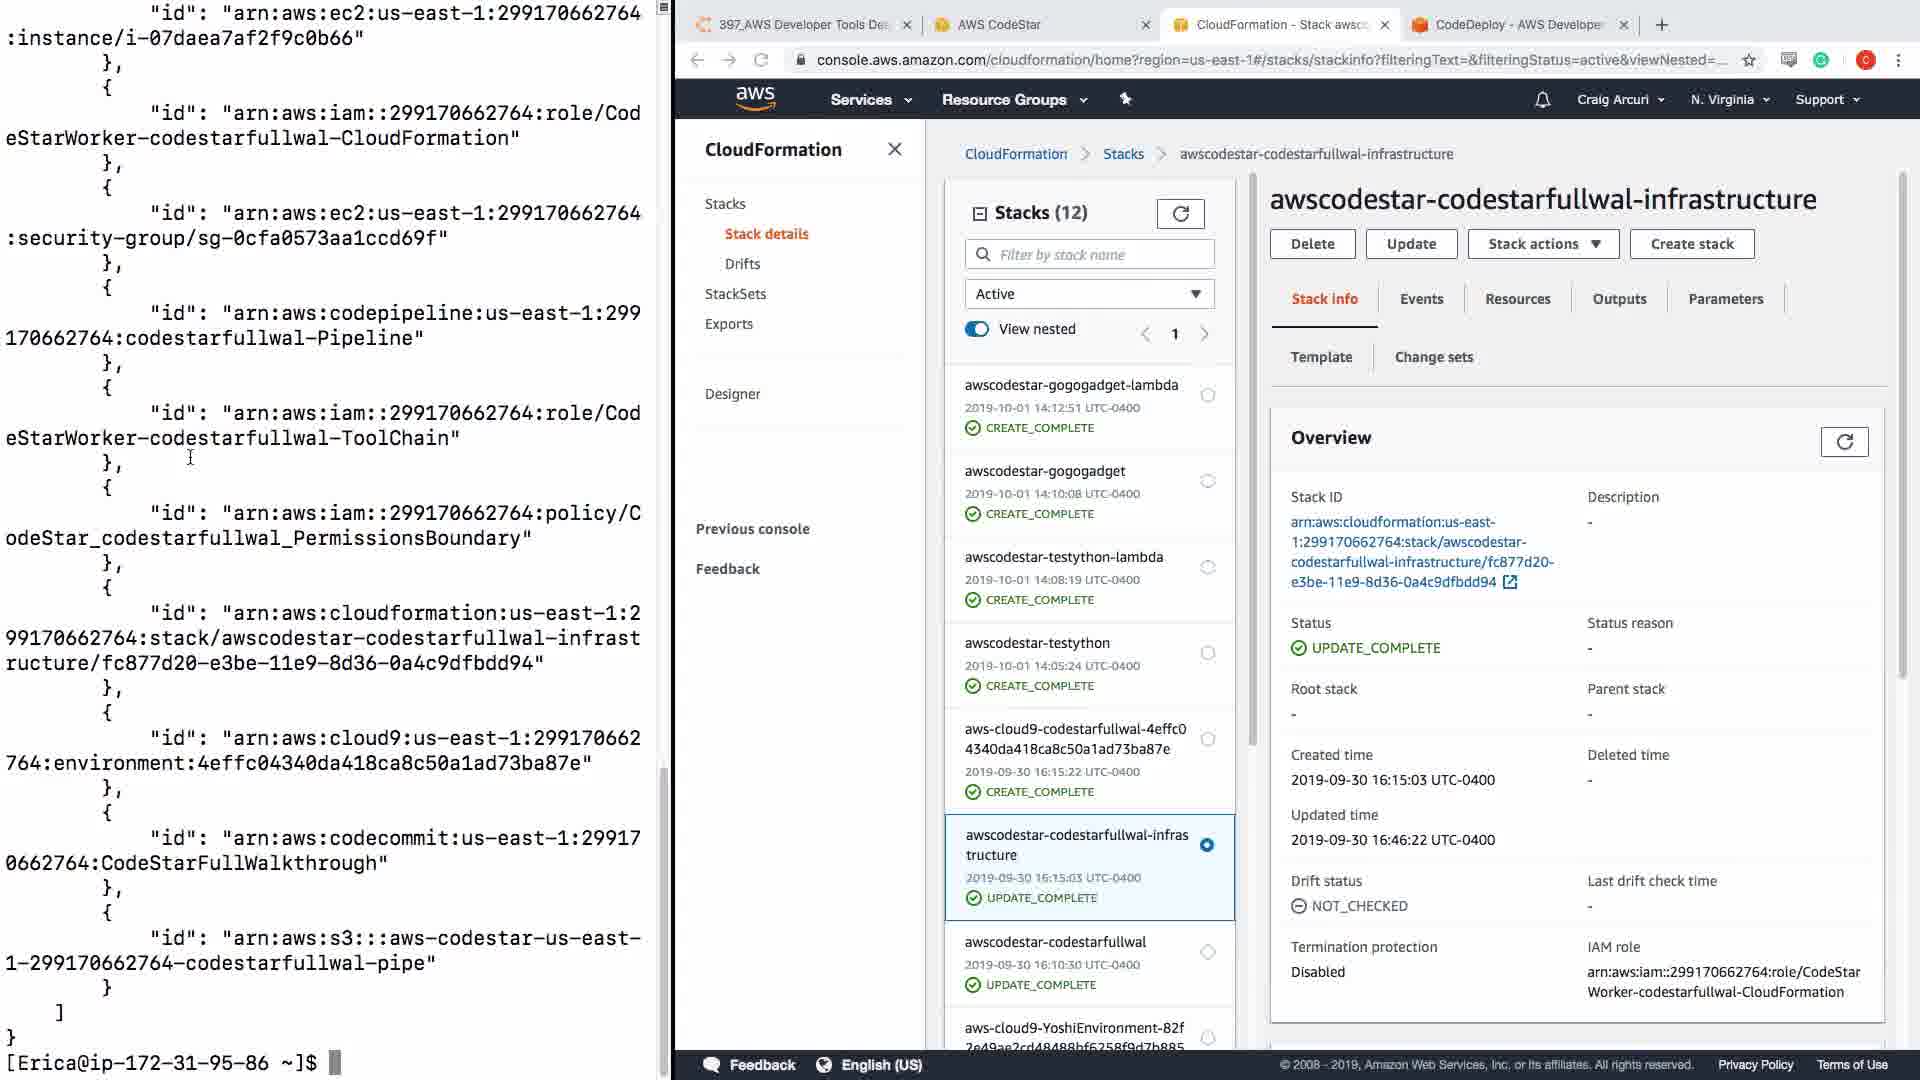Click the Delete stack button

point(1312,244)
